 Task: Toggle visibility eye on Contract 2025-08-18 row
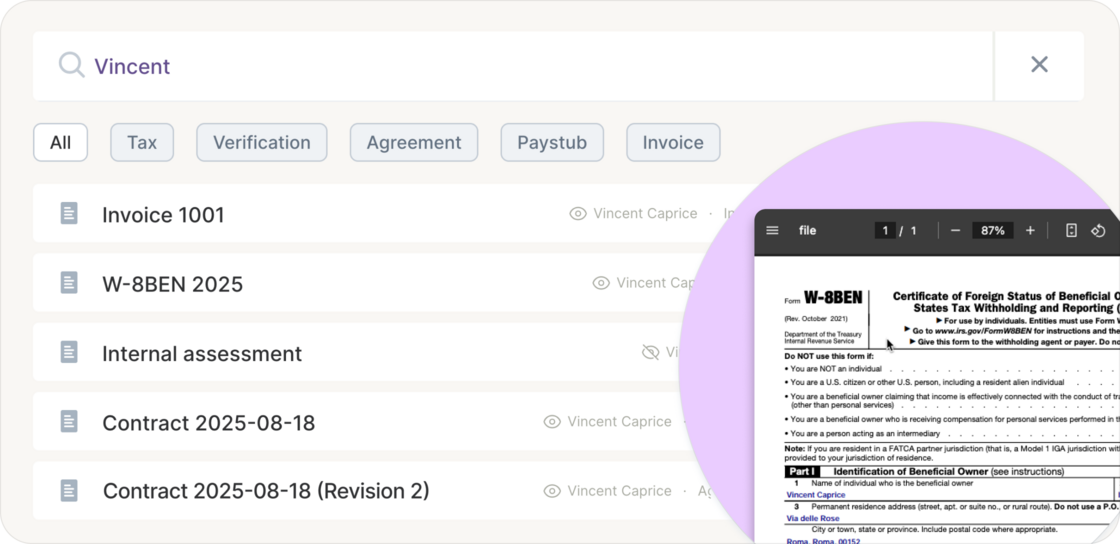[552, 421]
